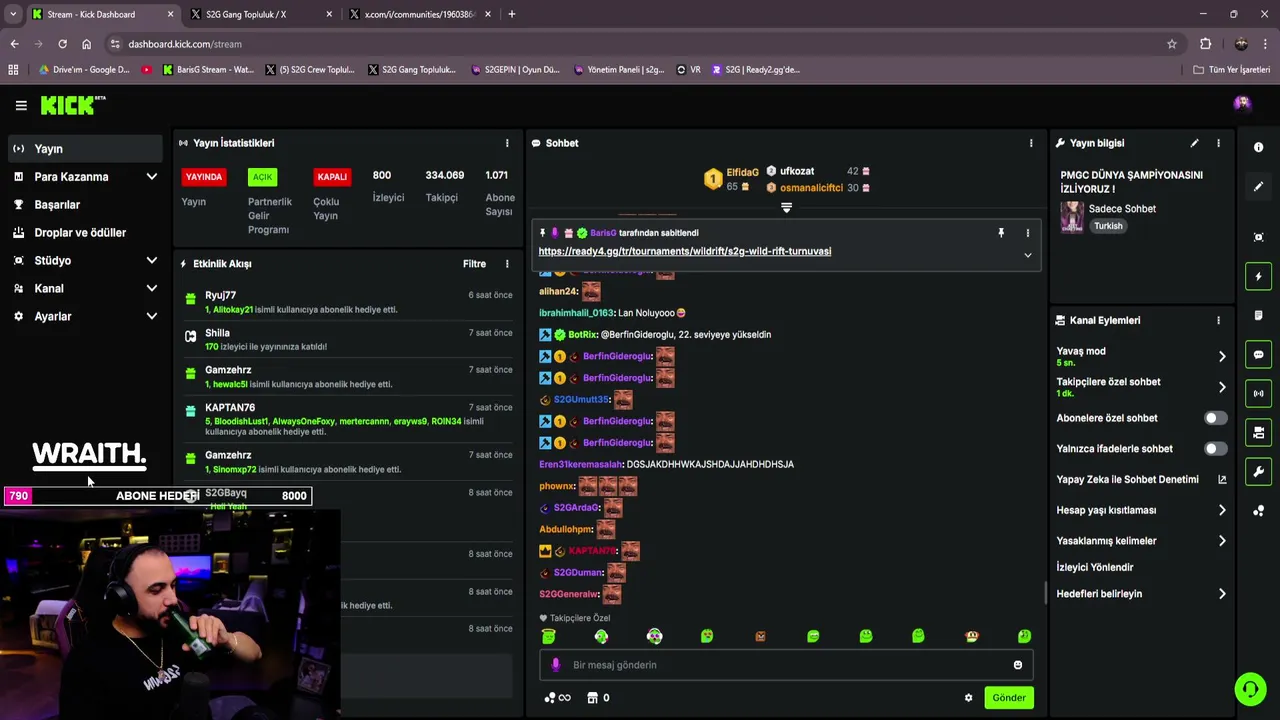Open external link icon for Yapay Zeka Sohbet Denetimi
Screen dimensions: 1280x720
[1222, 479]
